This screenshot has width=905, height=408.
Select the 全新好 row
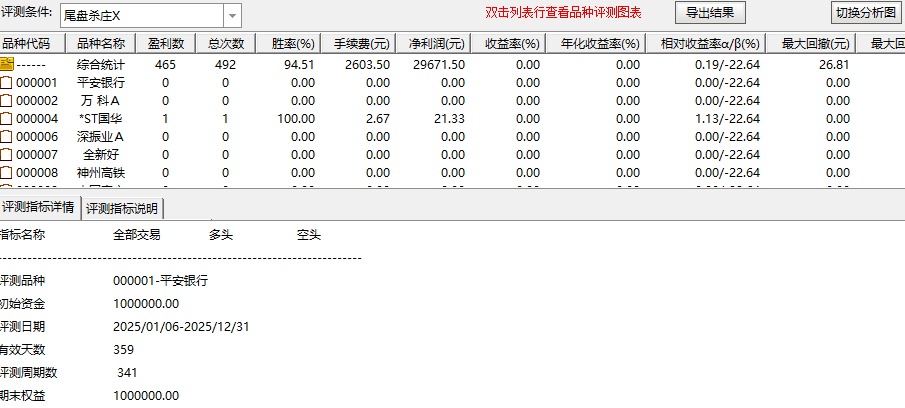pos(100,155)
